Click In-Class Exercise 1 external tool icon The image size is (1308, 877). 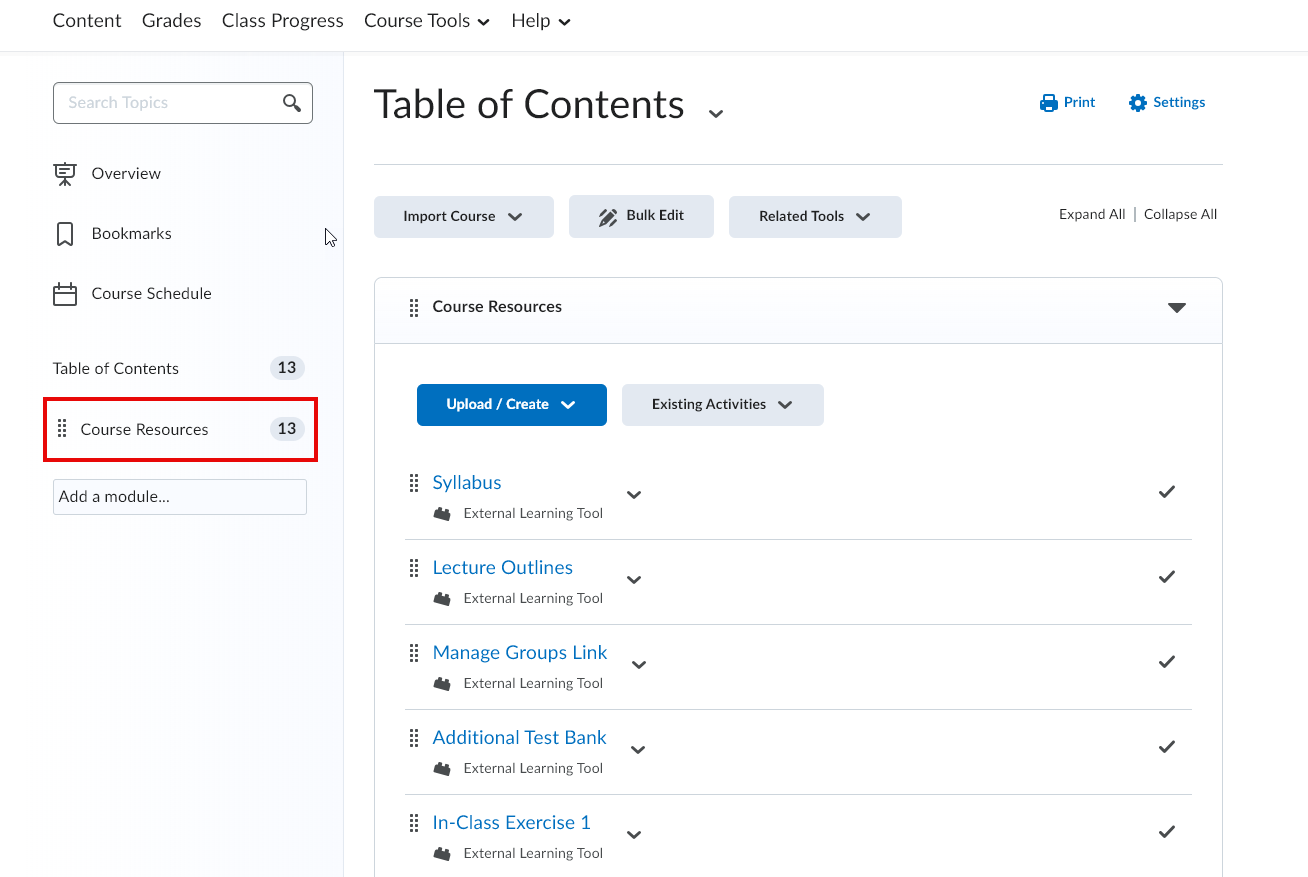[442, 854]
